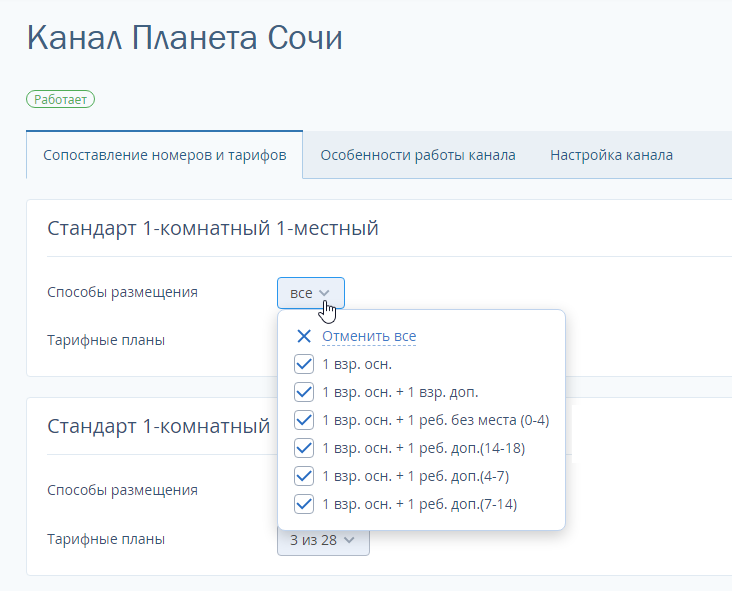The height and width of the screenshot is (591, 732).
Task: Open the Особенности работы канала tab
Action: coord(418,155)
